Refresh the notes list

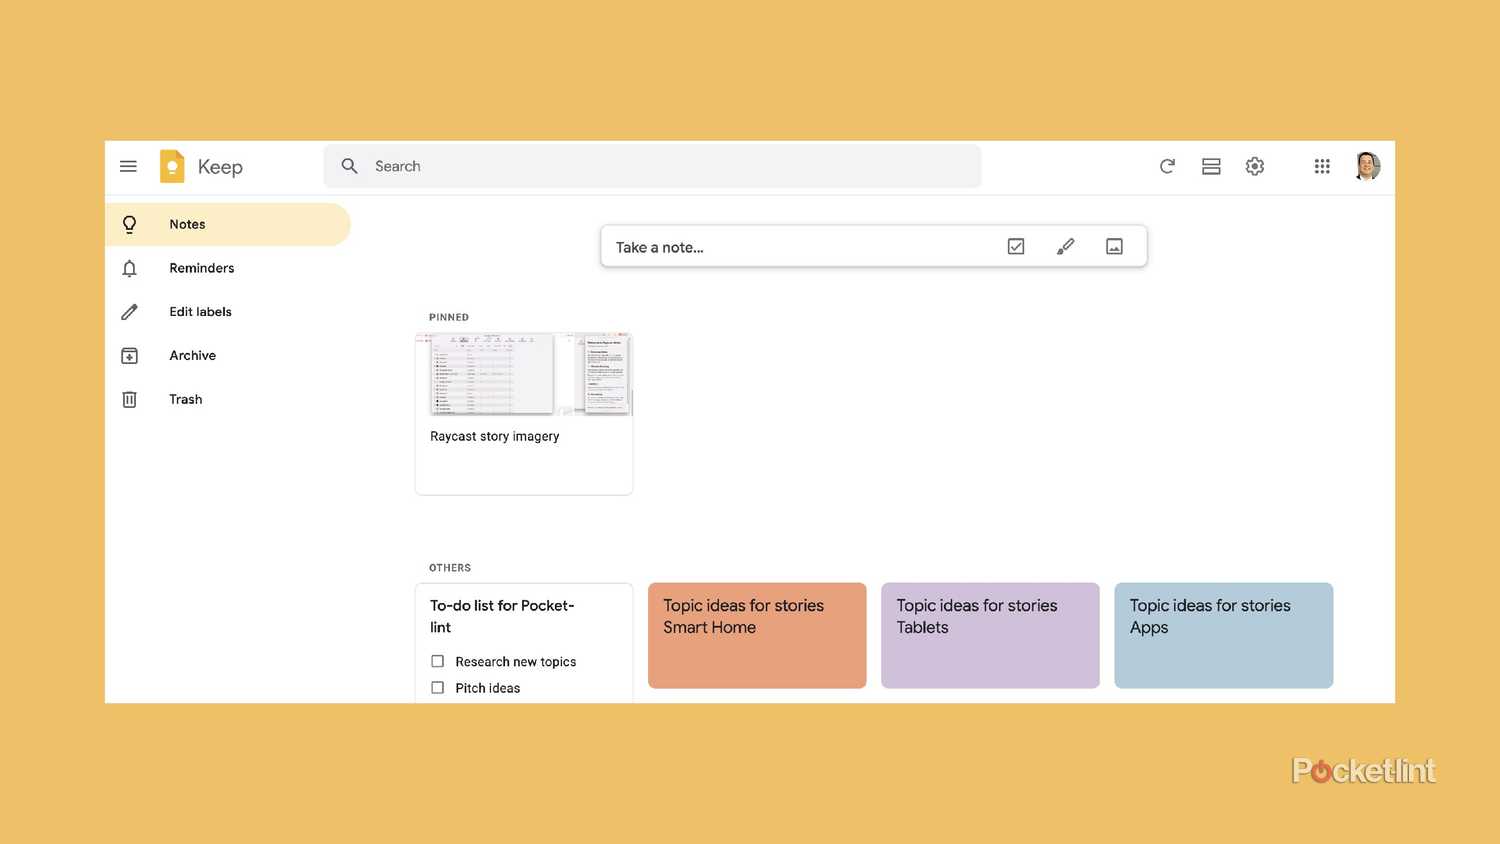[1167, 166]
